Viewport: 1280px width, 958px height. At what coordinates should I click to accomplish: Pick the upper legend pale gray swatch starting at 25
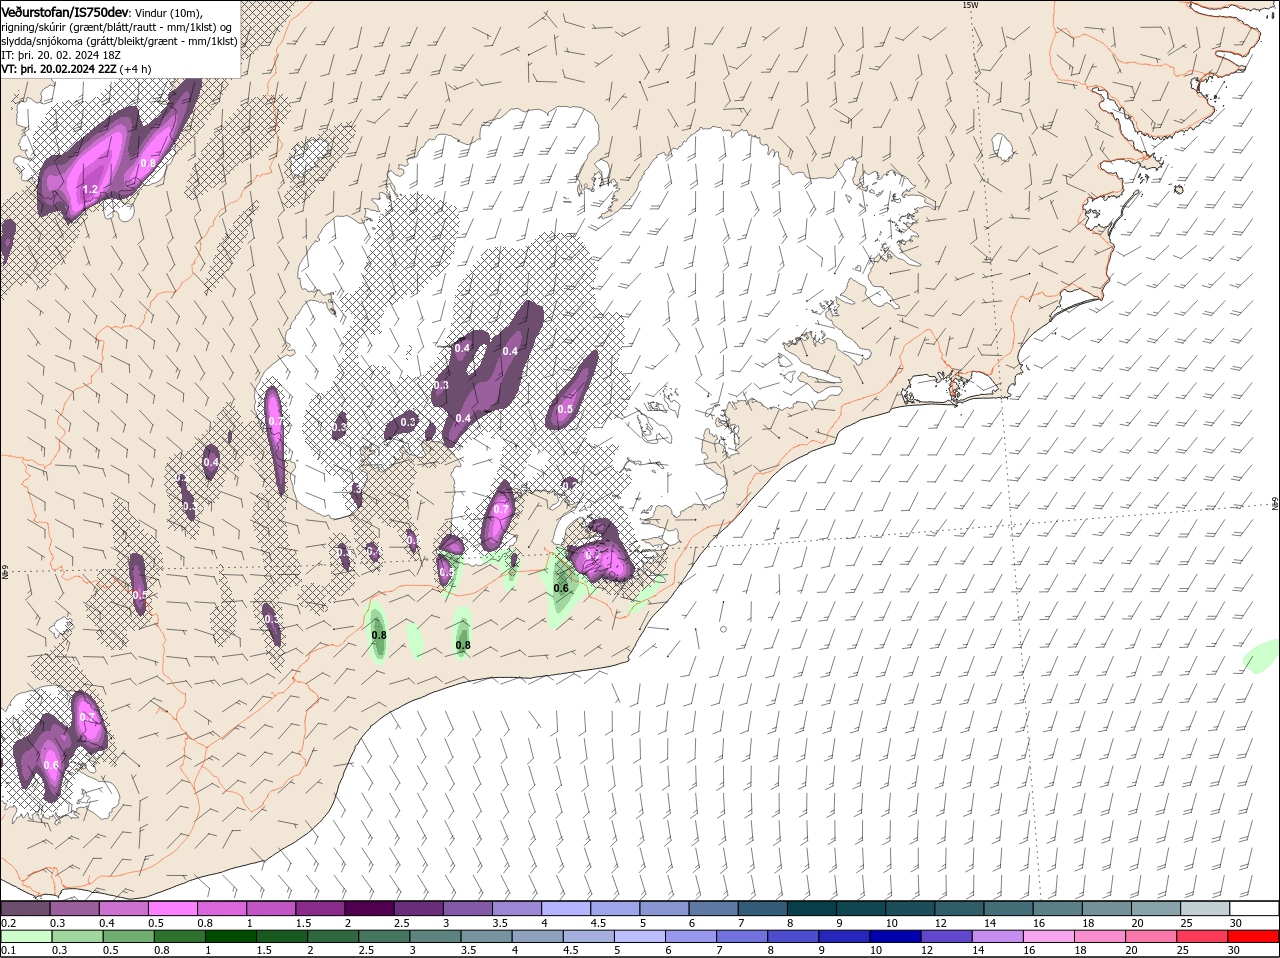tap(1205, 908)
